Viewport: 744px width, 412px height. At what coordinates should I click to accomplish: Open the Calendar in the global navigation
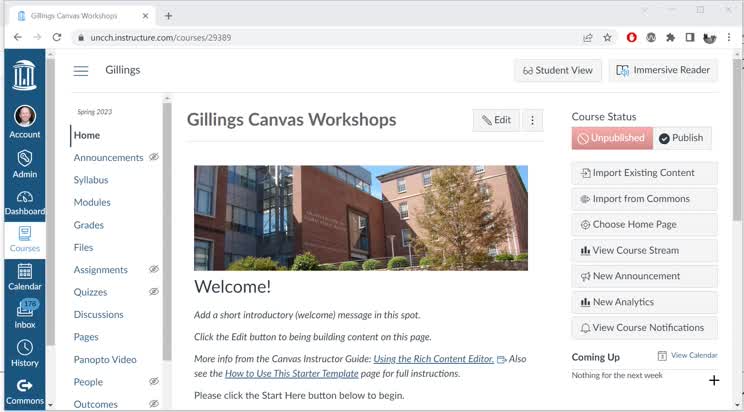pos(25,277)
